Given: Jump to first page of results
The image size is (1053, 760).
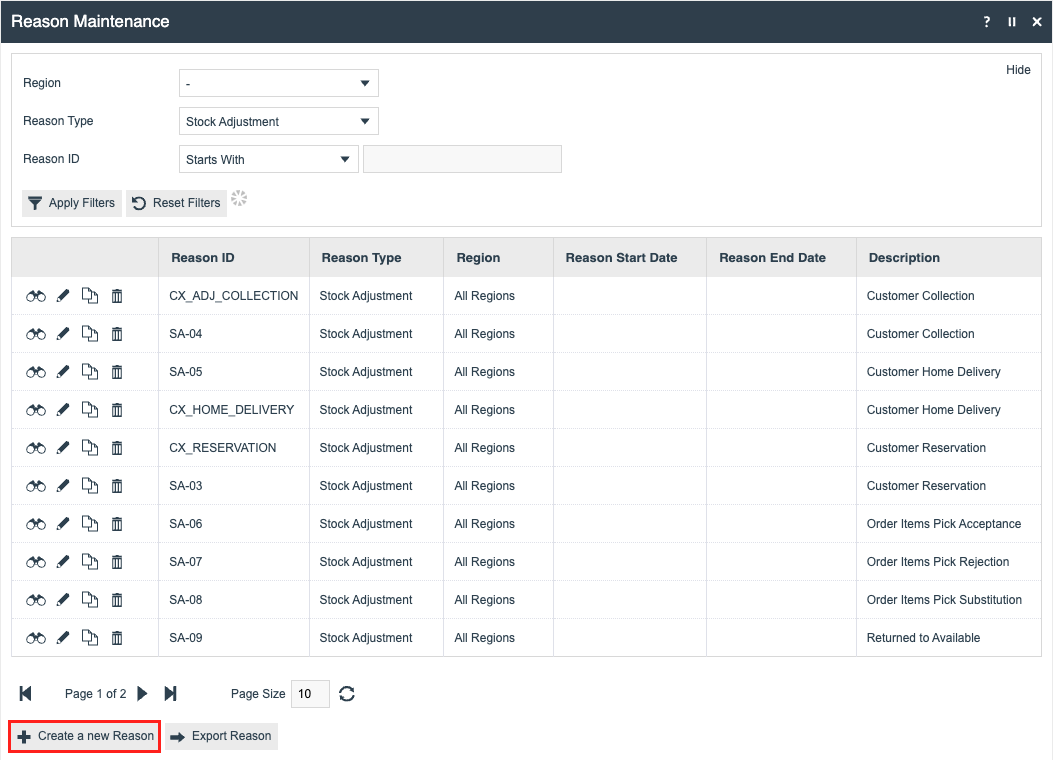Looking at the screenshot, I should click(x=26, y=694).
